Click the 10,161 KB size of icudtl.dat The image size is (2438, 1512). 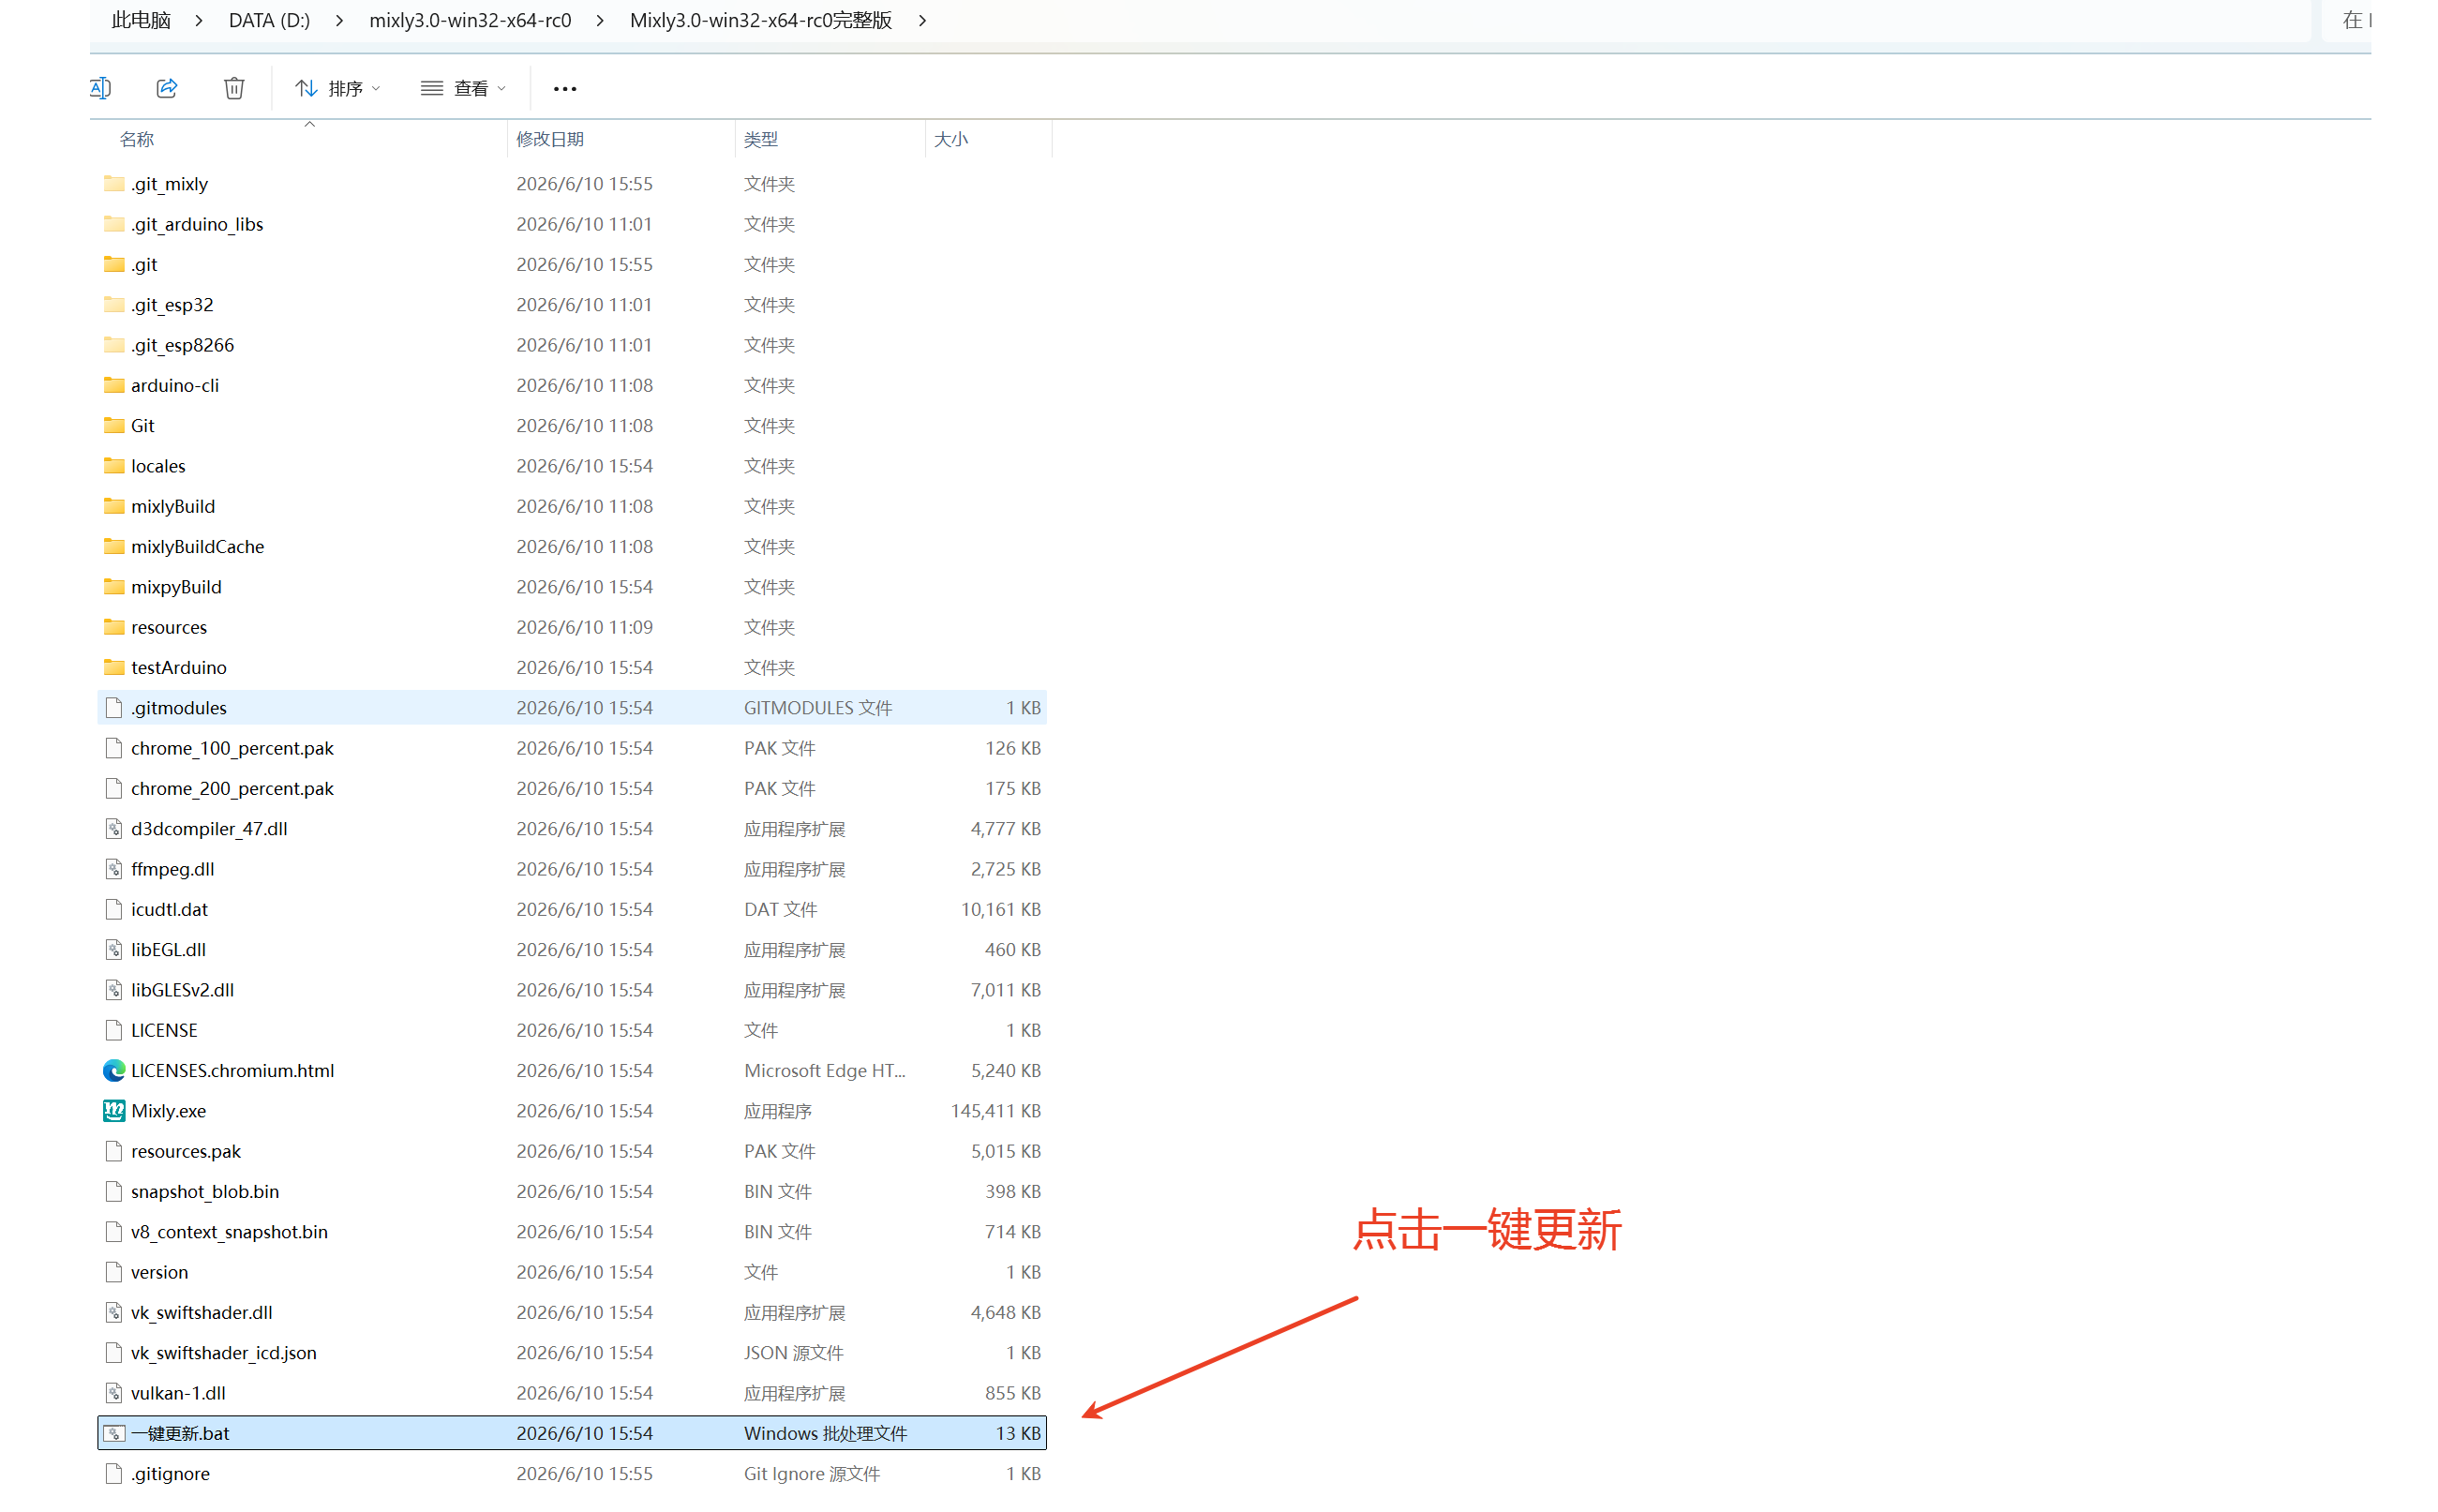click(1000, 909)
